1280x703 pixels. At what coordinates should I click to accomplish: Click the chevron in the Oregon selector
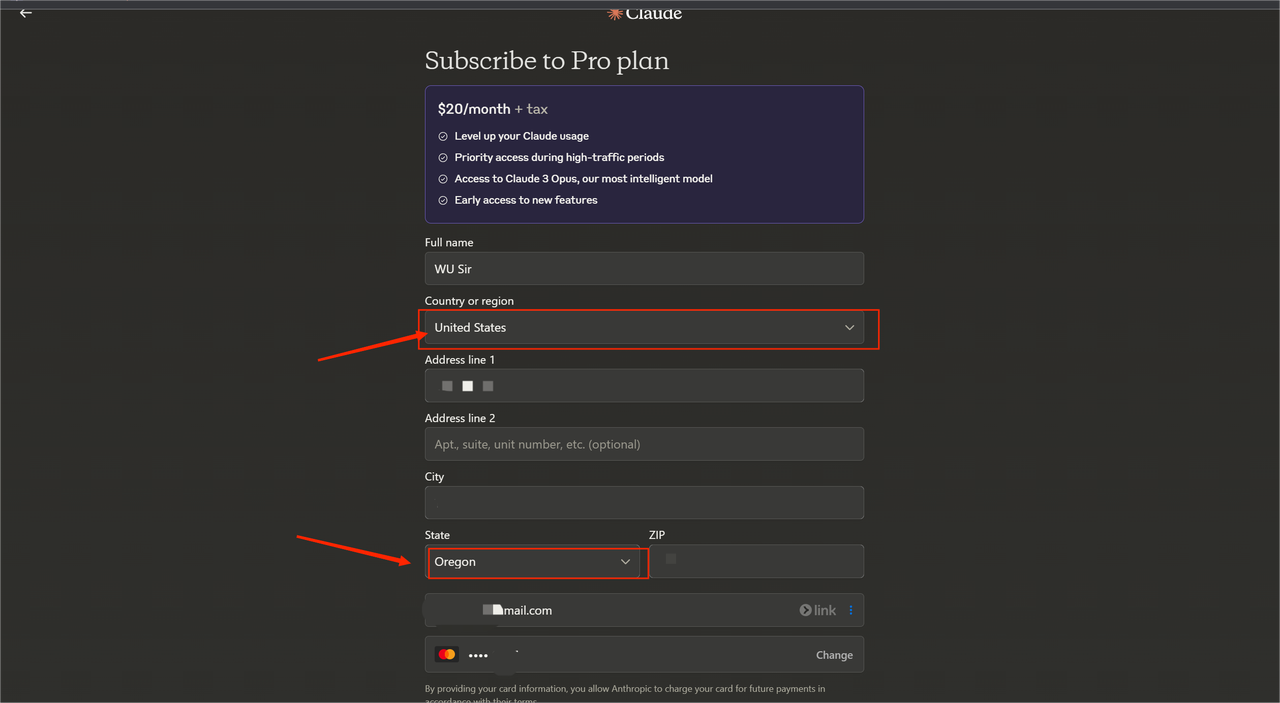[625, 562]
